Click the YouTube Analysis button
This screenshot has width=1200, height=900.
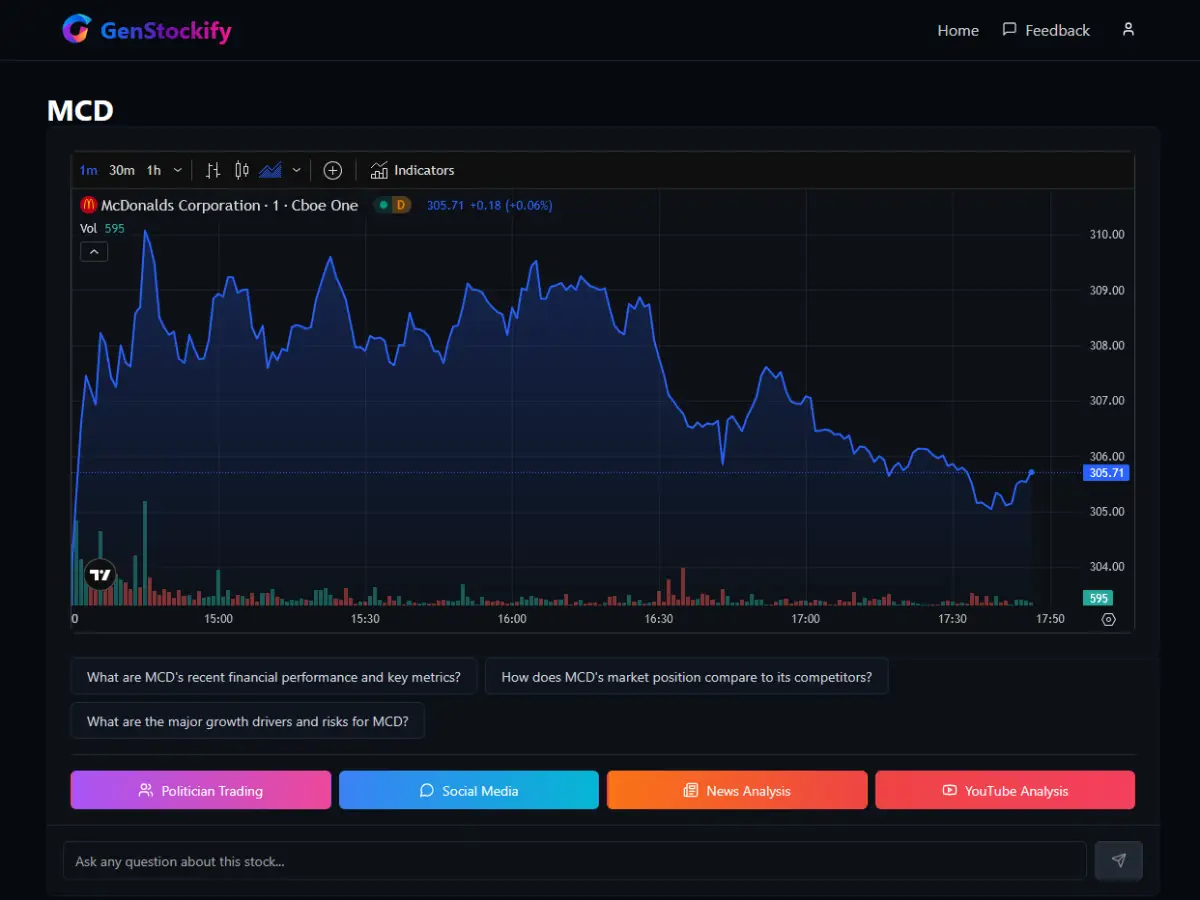point(1004,790)
